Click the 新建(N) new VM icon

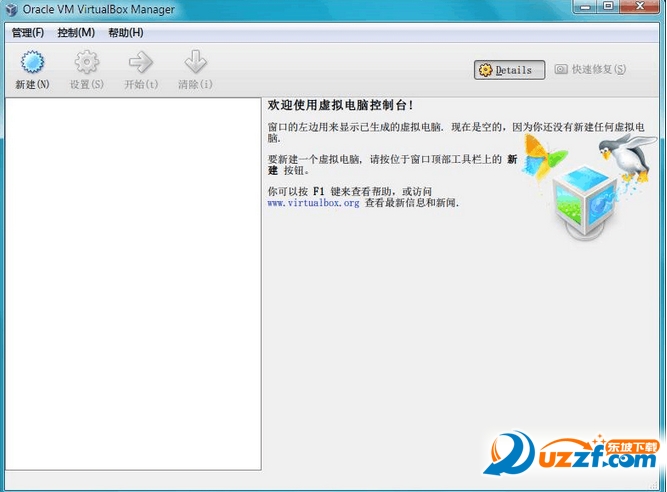(x=32, y=63)
